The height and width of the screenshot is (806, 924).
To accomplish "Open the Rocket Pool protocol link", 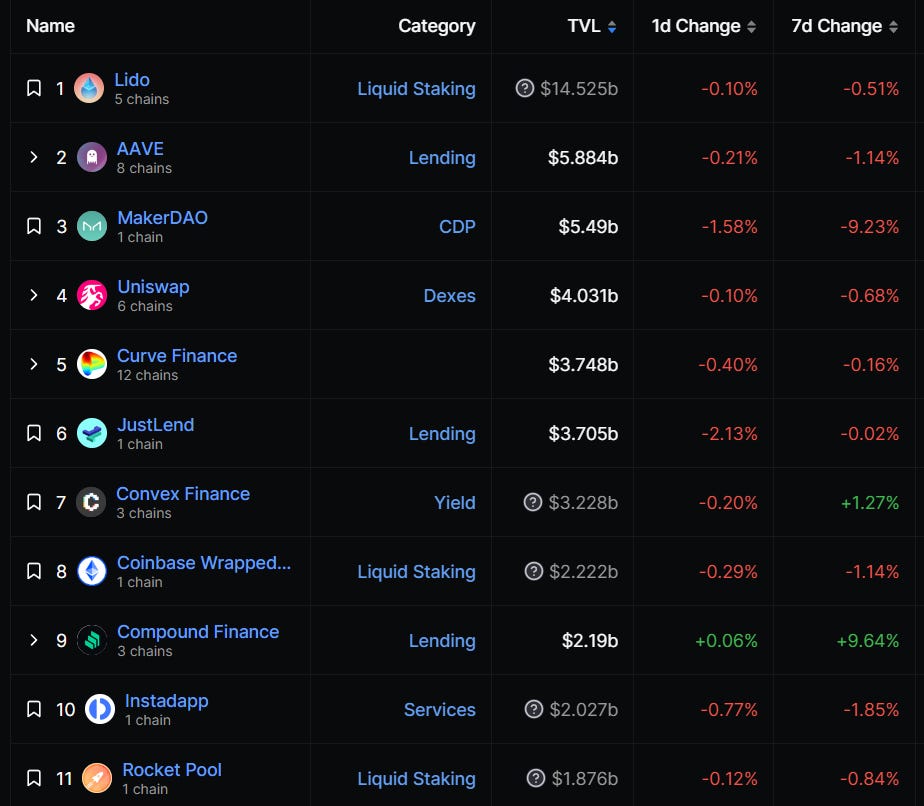I will pyautogui.click(x=172, y=769).
